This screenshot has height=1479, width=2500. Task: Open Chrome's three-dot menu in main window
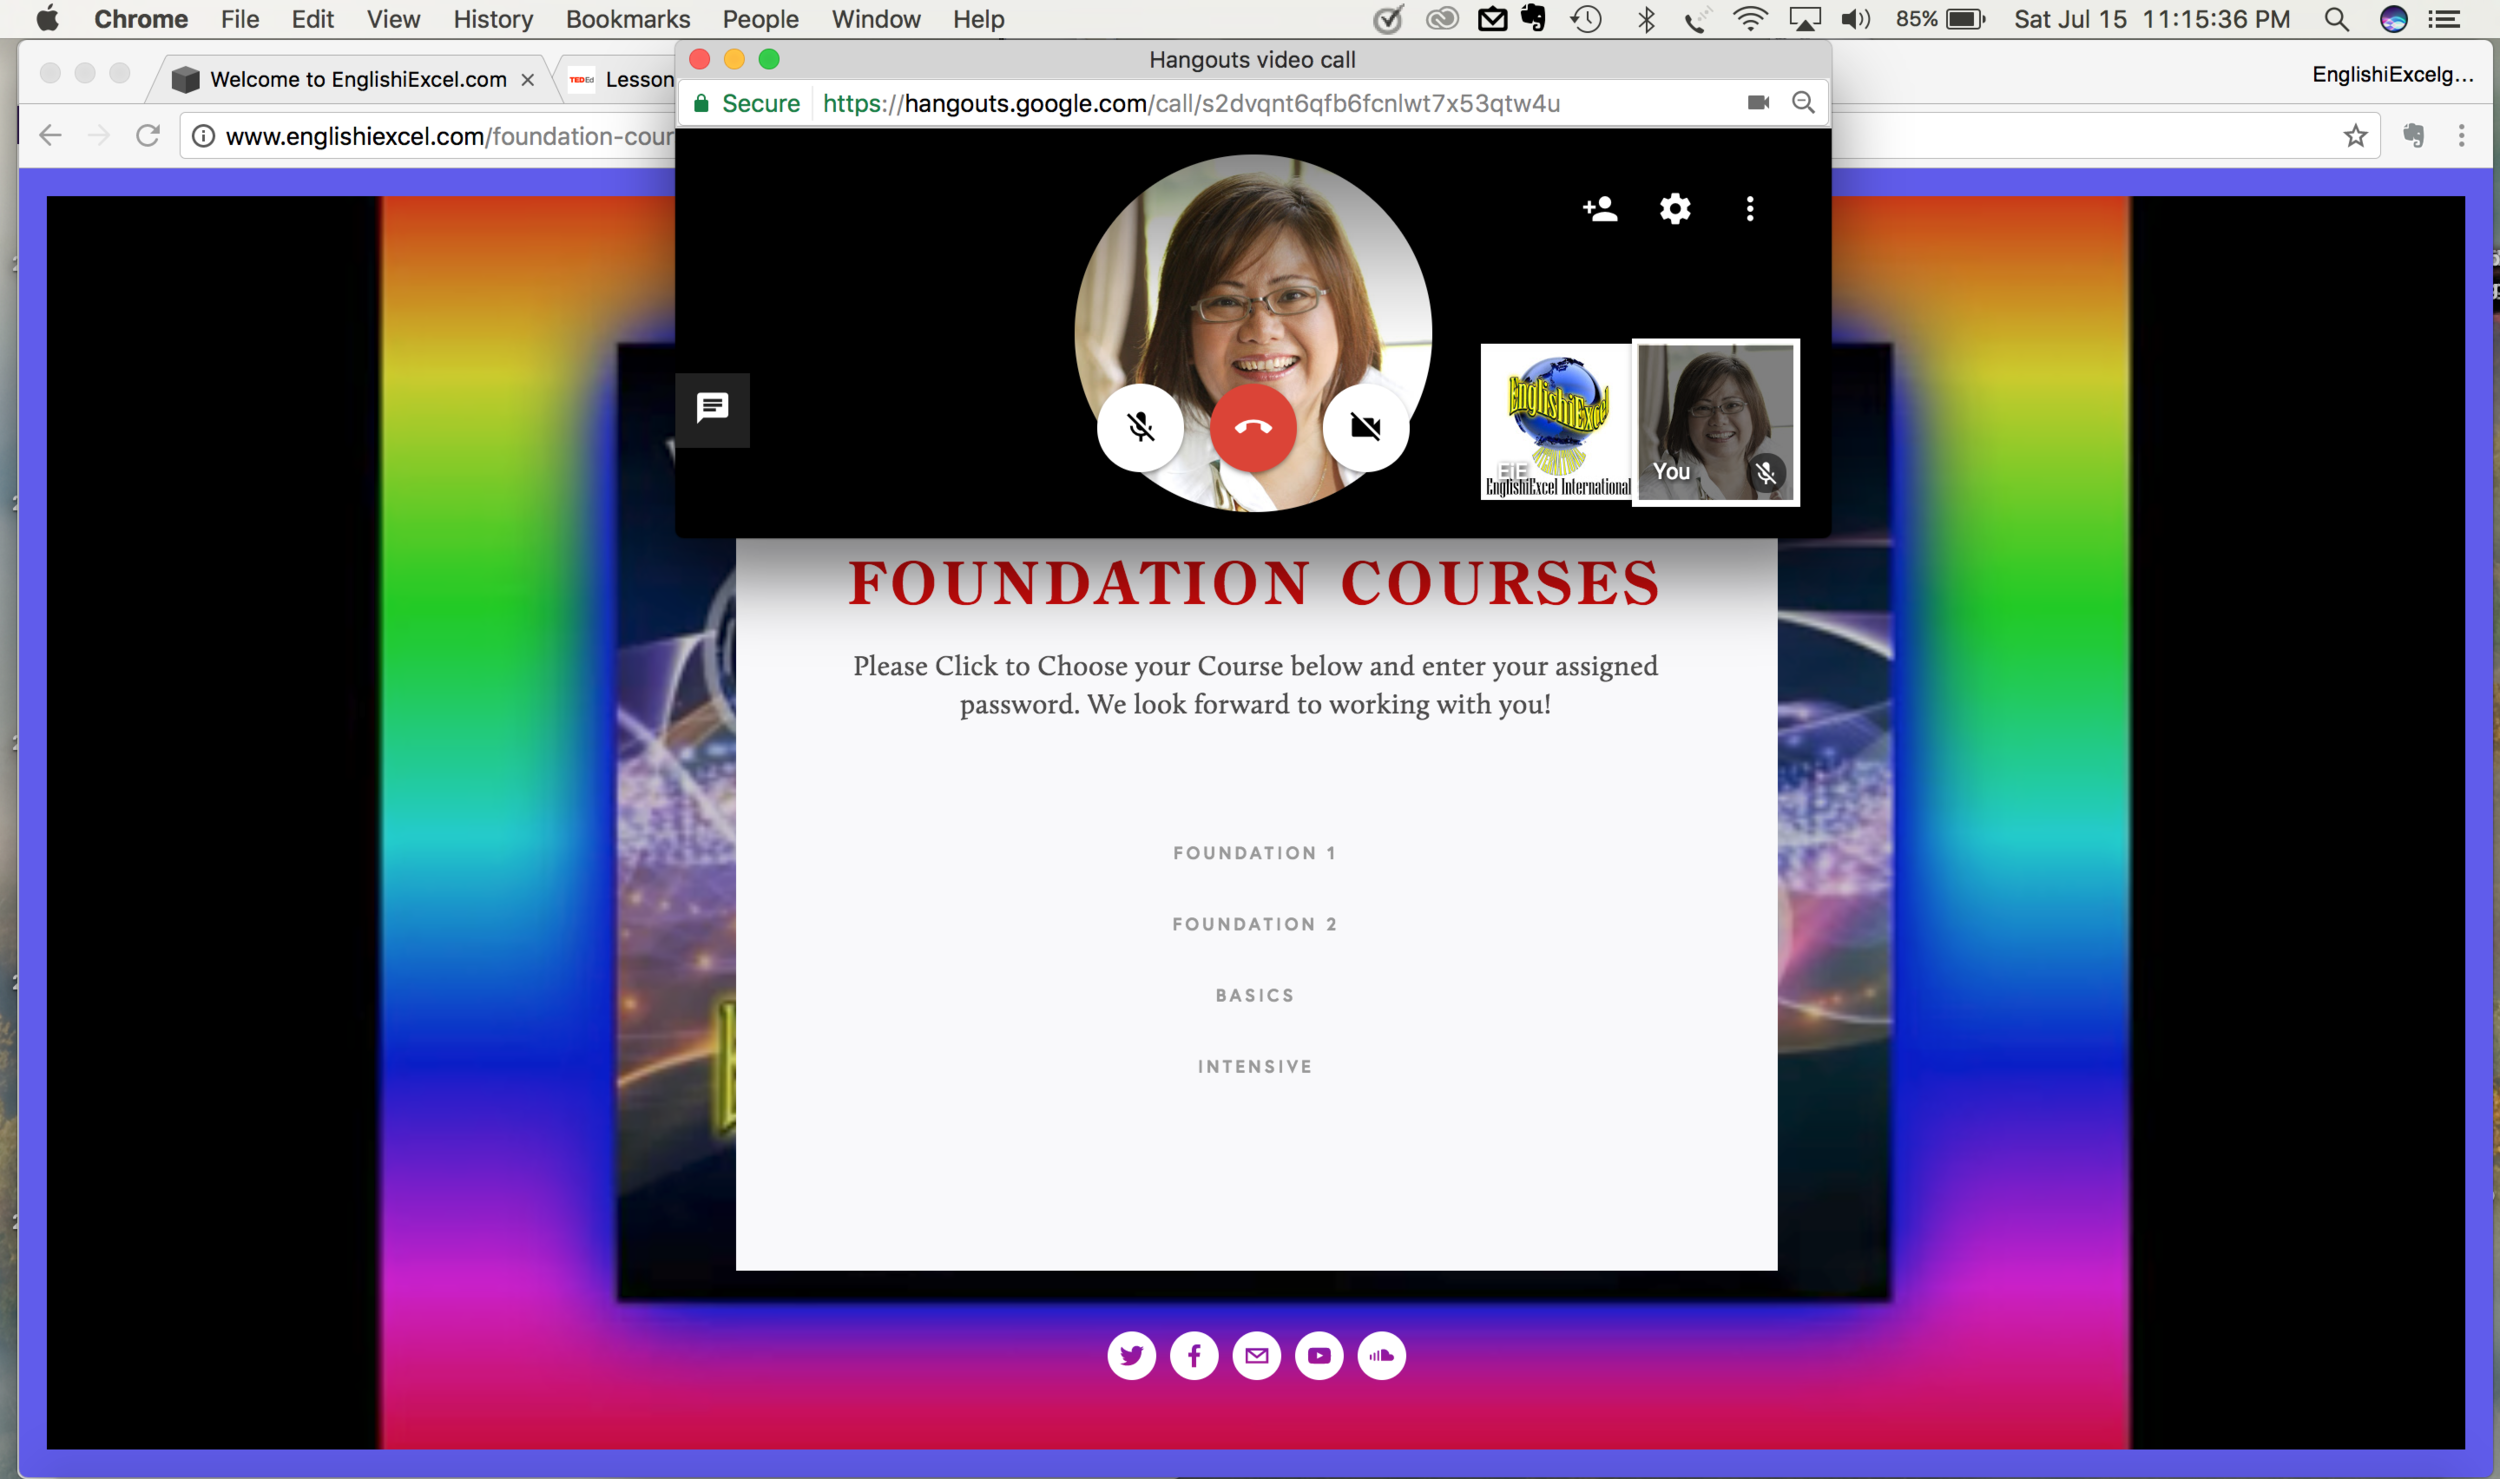[2461, 135]
